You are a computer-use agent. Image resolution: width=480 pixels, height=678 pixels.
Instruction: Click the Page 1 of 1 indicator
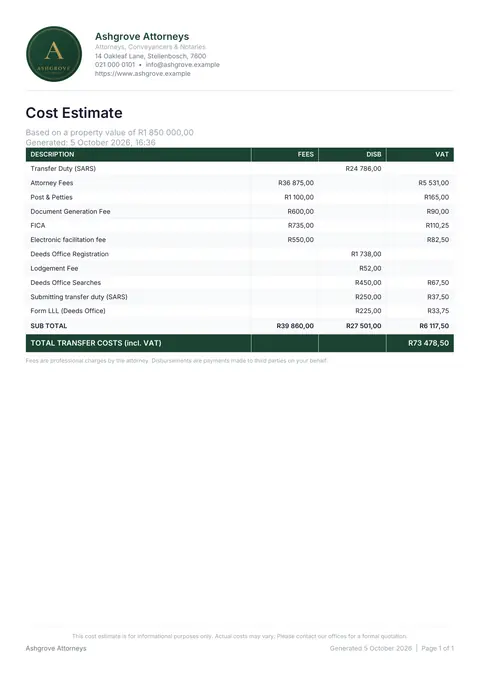[x=438, y=648]
